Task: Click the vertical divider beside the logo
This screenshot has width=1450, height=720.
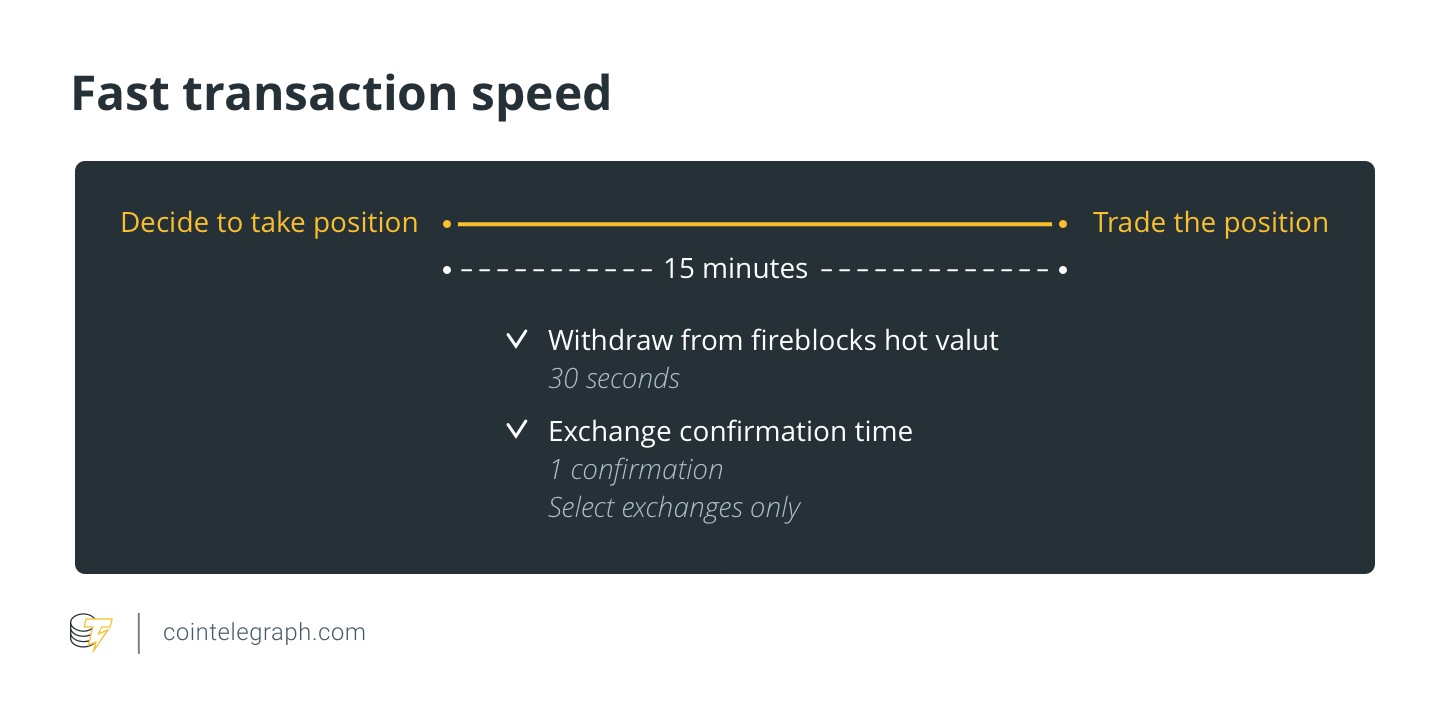Action: click(139, 633)
